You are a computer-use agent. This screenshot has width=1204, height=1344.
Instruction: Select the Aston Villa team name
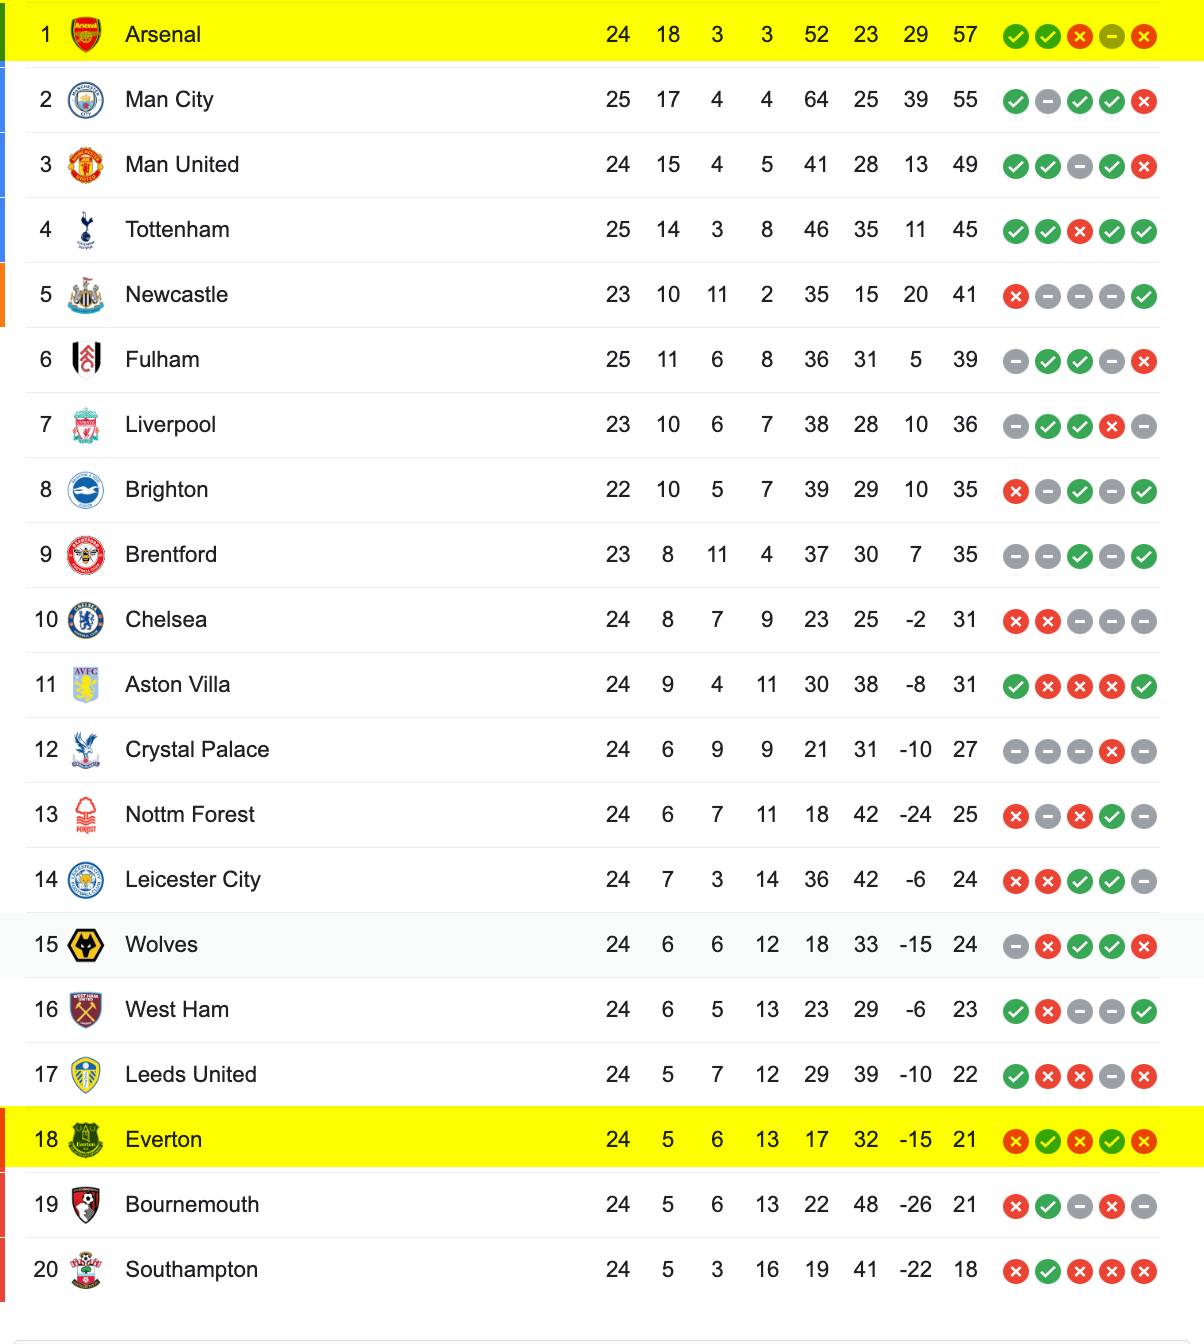178,685
